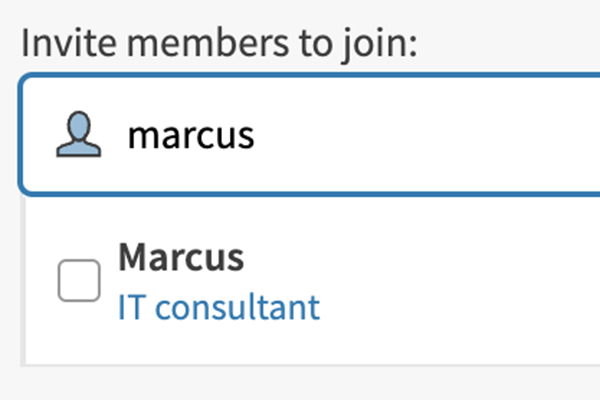Activate the invite members search box
This screenshot has height=400, width=600.
click(350, 135)
